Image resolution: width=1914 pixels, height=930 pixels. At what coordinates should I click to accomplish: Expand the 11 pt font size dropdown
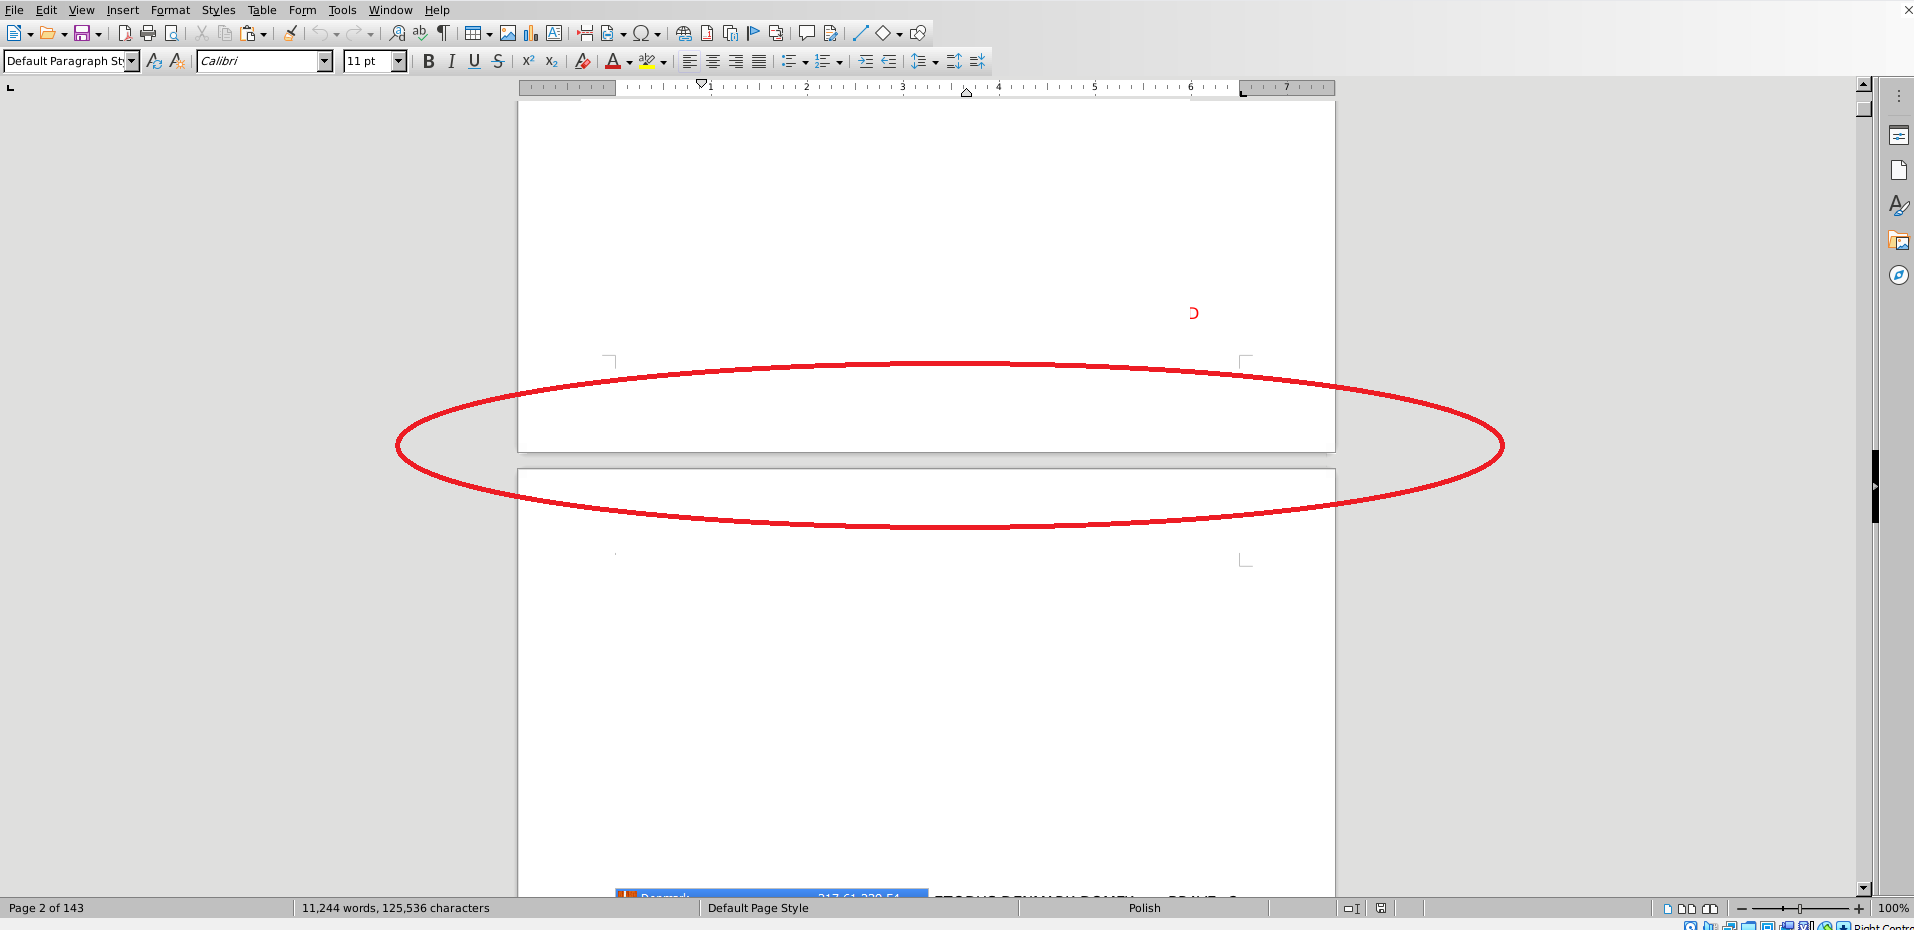tap(399, 61)
